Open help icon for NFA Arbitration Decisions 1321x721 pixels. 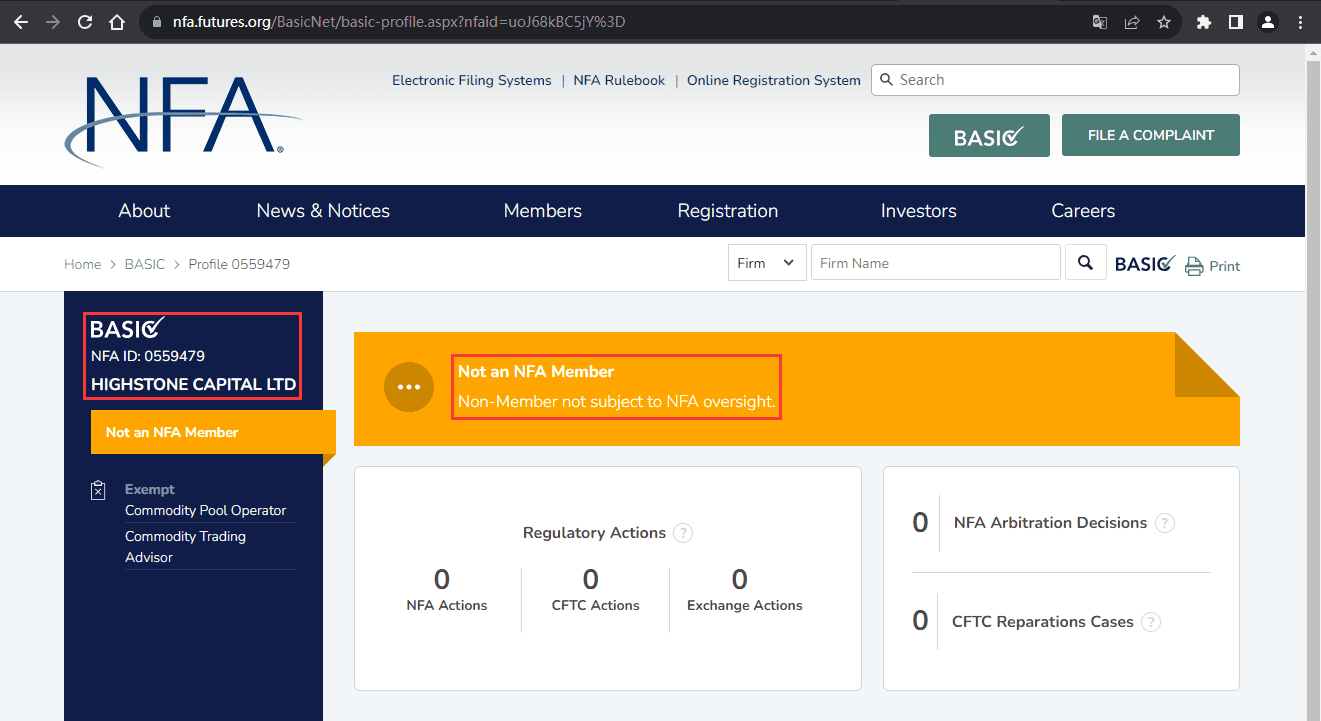coord(1165,523)
